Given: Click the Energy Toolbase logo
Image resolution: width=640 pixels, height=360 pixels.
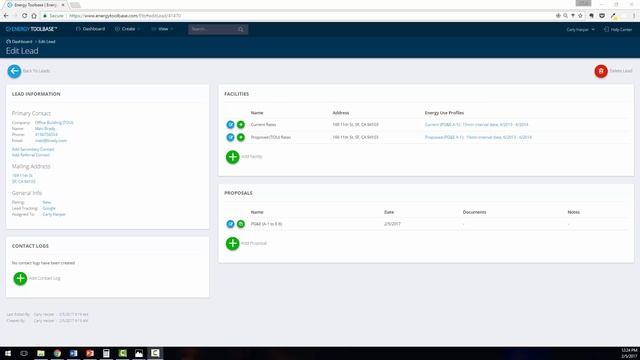Looking at the screenshot, I should (x=31, y=29).
